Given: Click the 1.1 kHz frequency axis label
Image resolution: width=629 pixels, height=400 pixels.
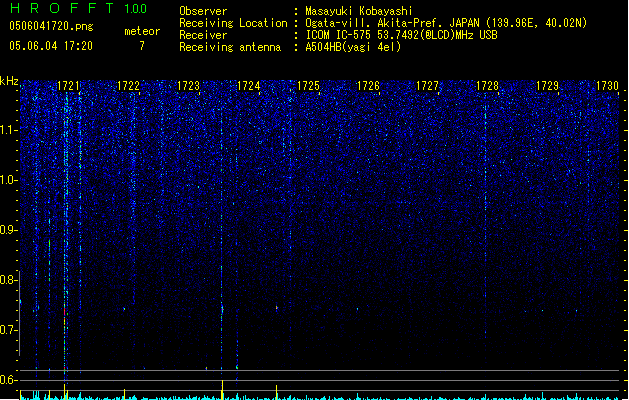Looking at the screenshot, I should pyautogui.click(x=8, y=130).
